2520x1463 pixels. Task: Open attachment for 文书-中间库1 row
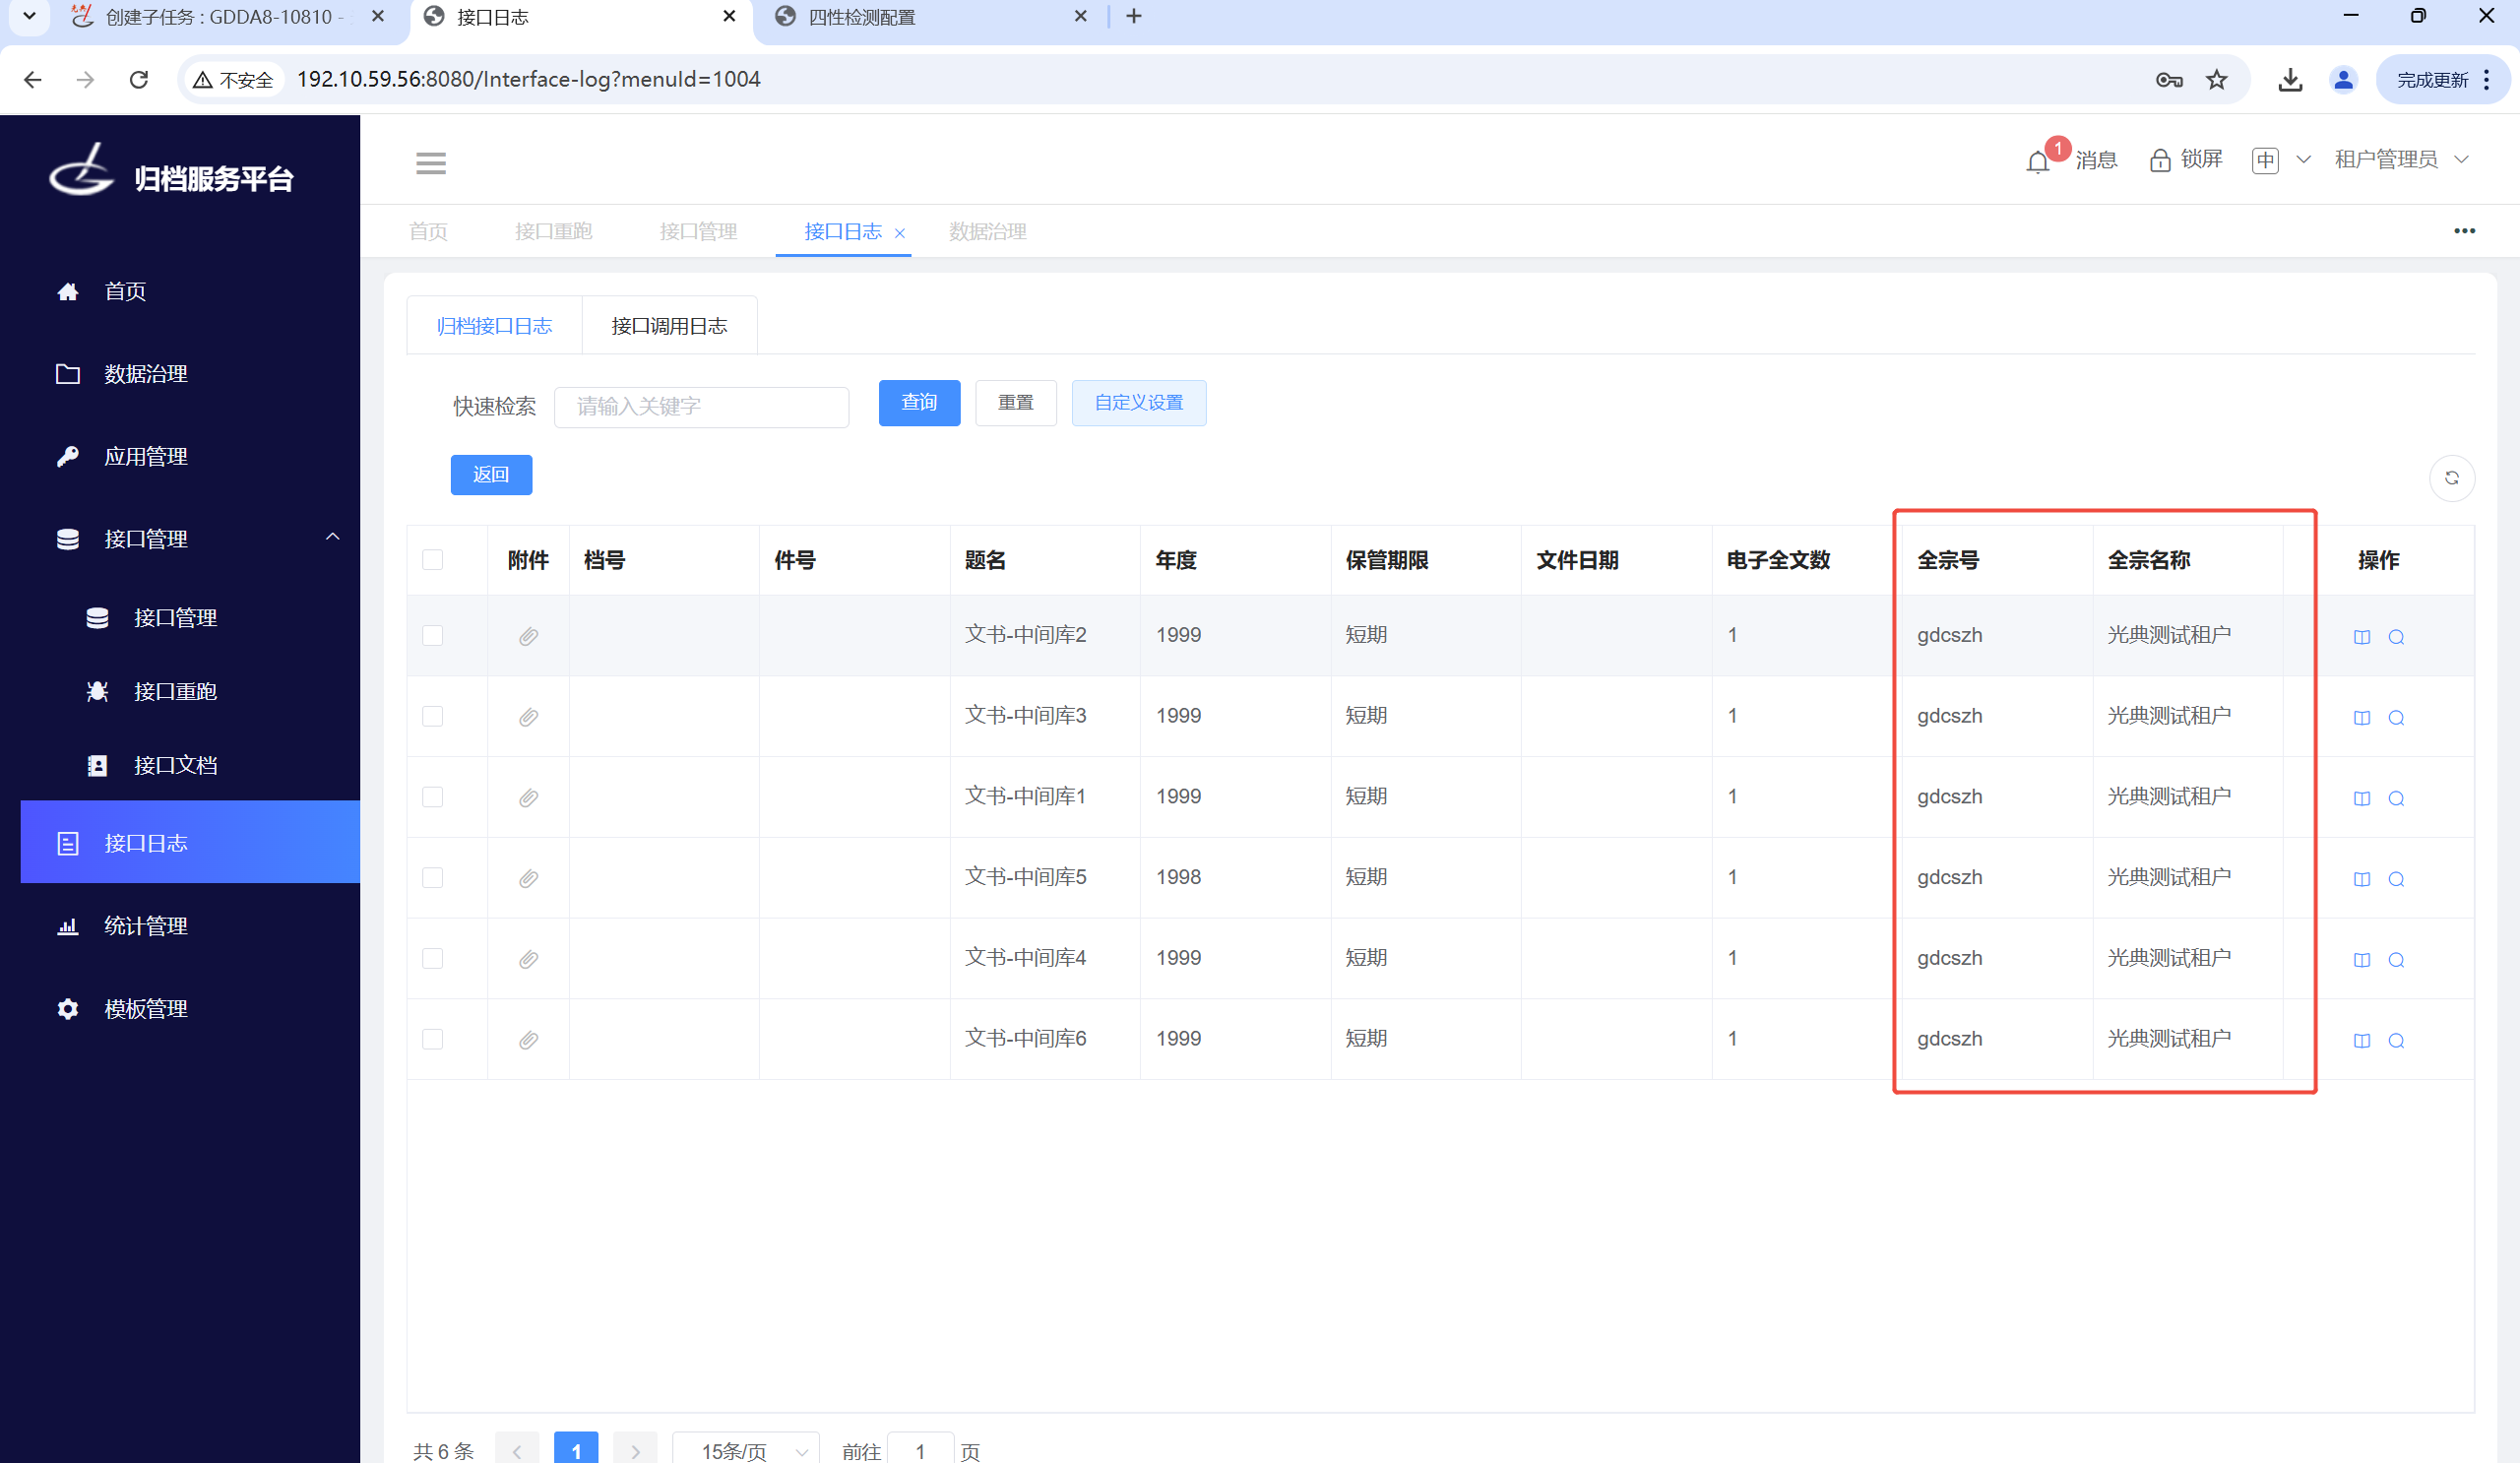529,798
